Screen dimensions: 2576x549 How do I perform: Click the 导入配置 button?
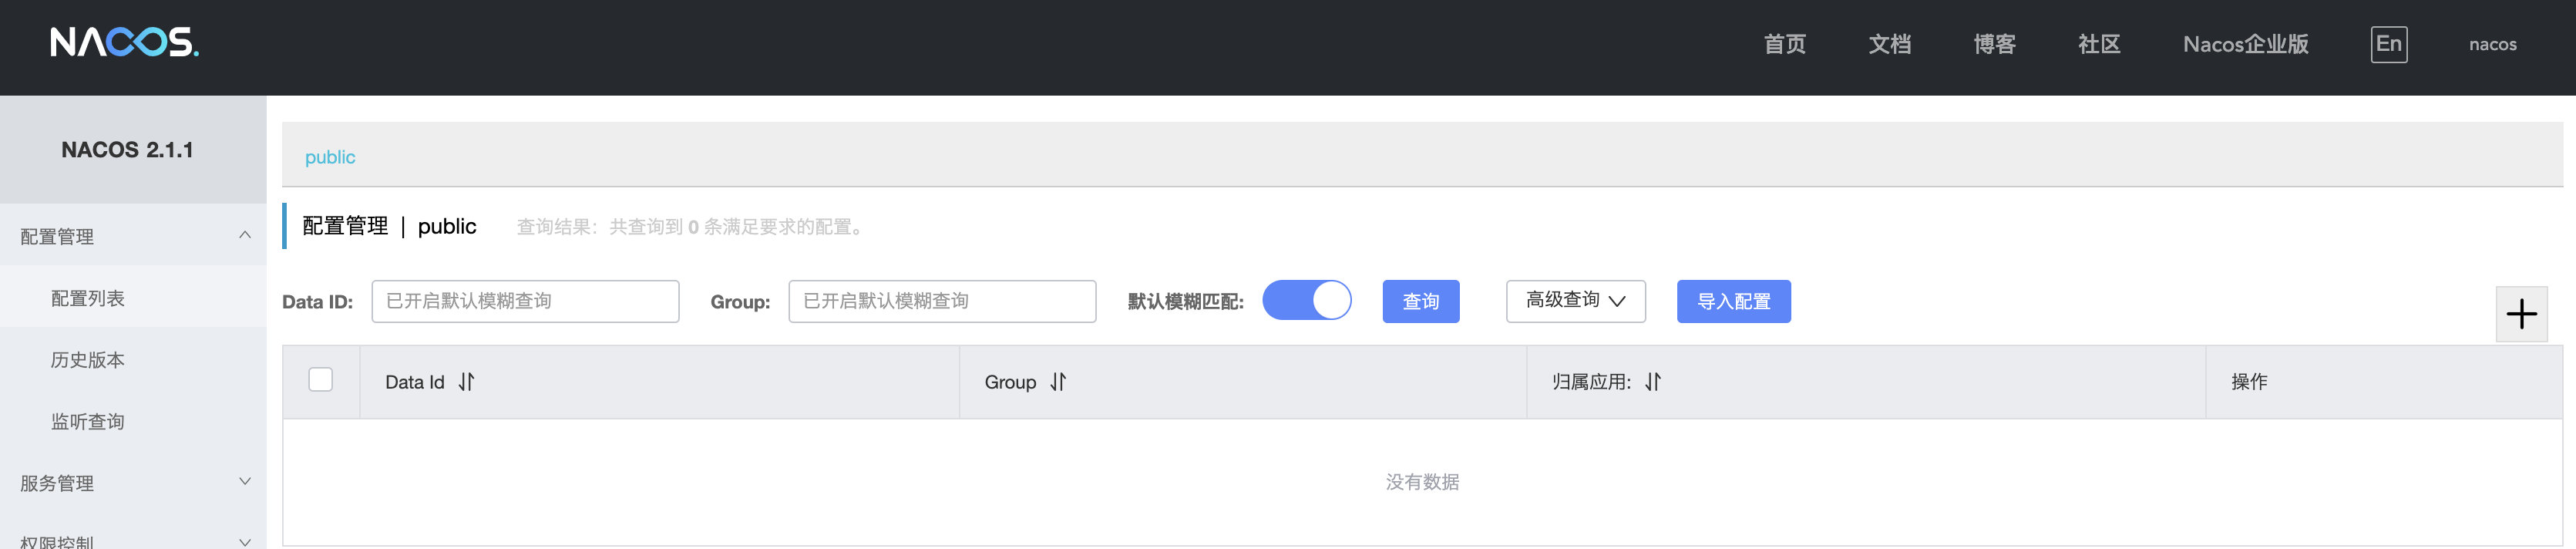point(1733,301)
